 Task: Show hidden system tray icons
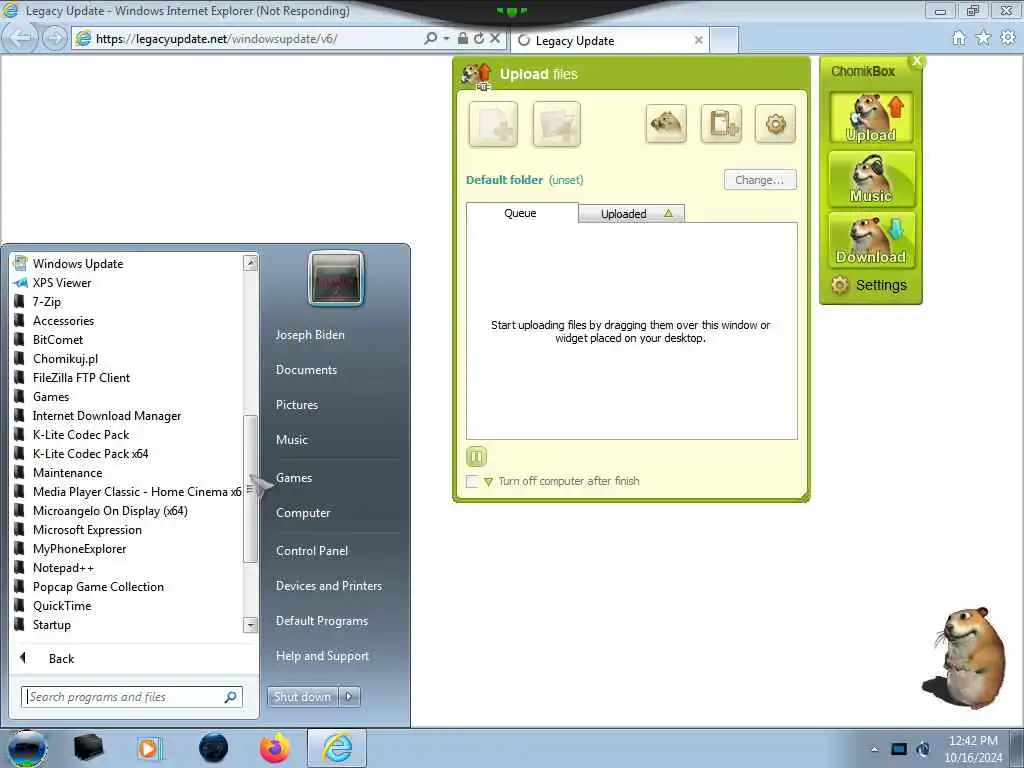pos(874,750)
